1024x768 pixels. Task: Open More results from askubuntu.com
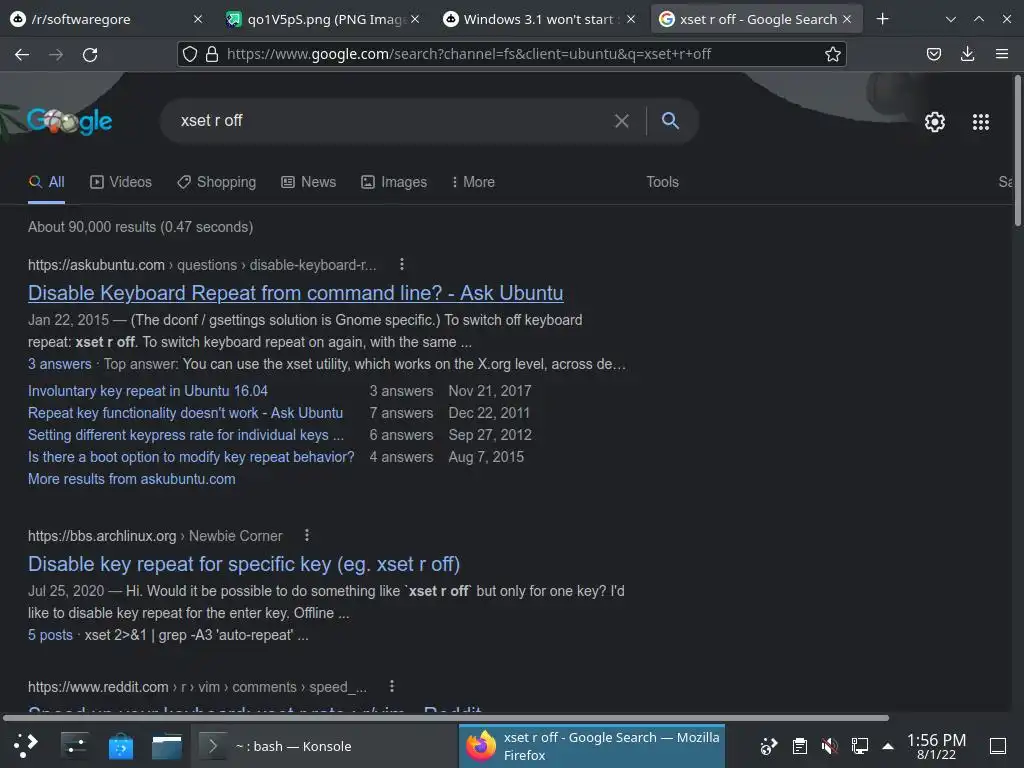coord(131,479)
